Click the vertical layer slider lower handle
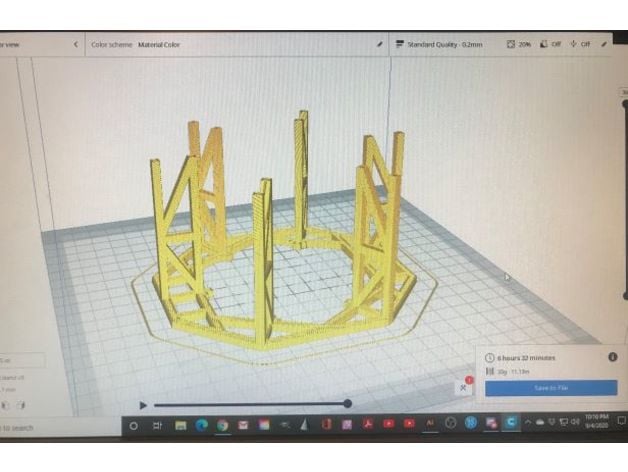This screenshot has width=628, height=472. (625, 296)
